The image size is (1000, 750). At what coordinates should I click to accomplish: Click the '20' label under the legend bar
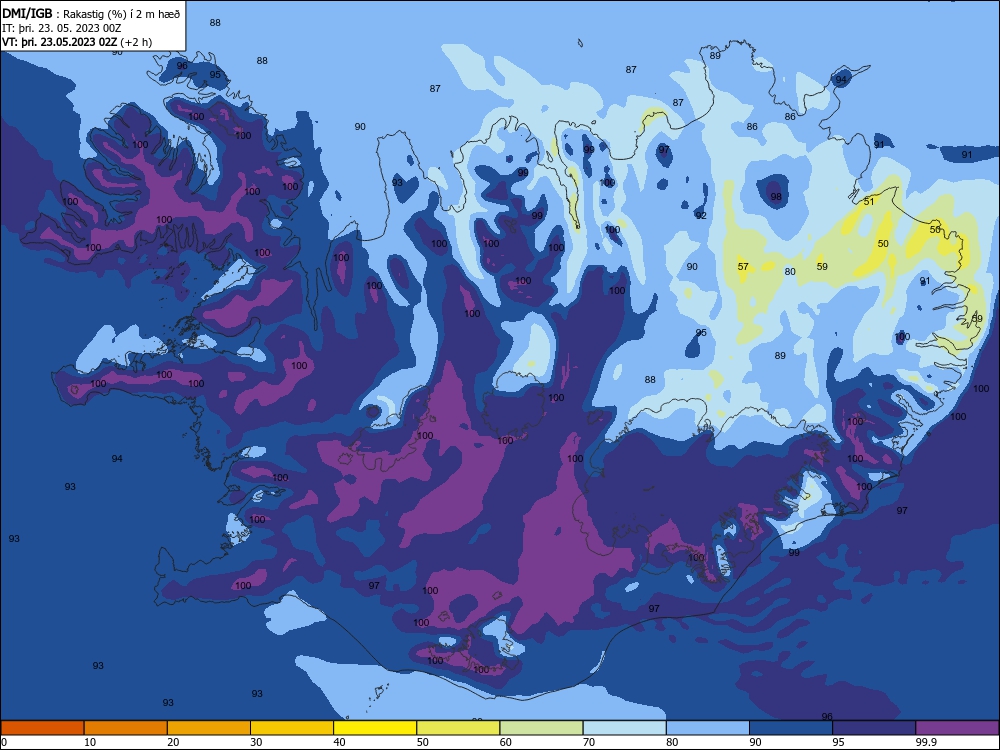173,742
